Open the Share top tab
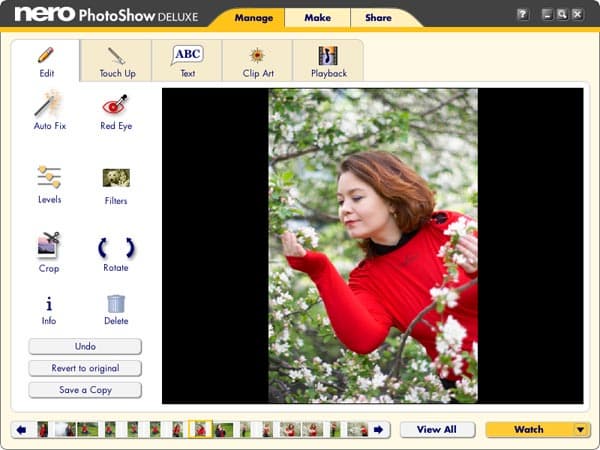 [378, 18]
